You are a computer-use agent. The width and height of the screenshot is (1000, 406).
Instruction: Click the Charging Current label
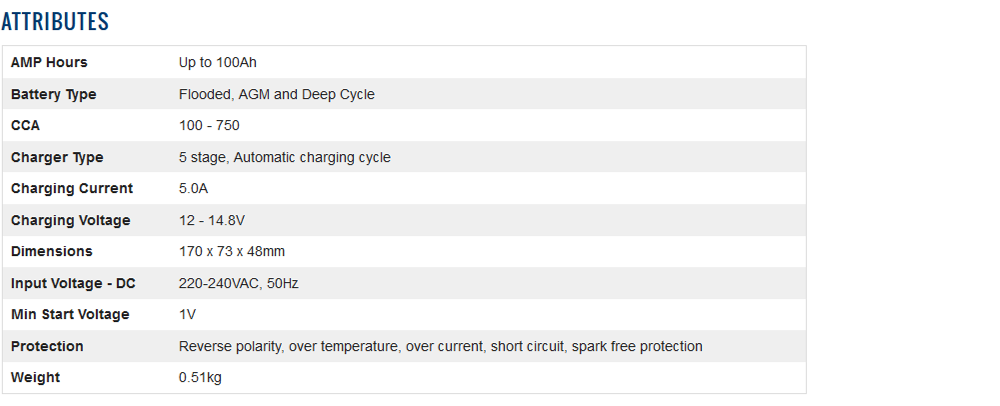point(72,188)
